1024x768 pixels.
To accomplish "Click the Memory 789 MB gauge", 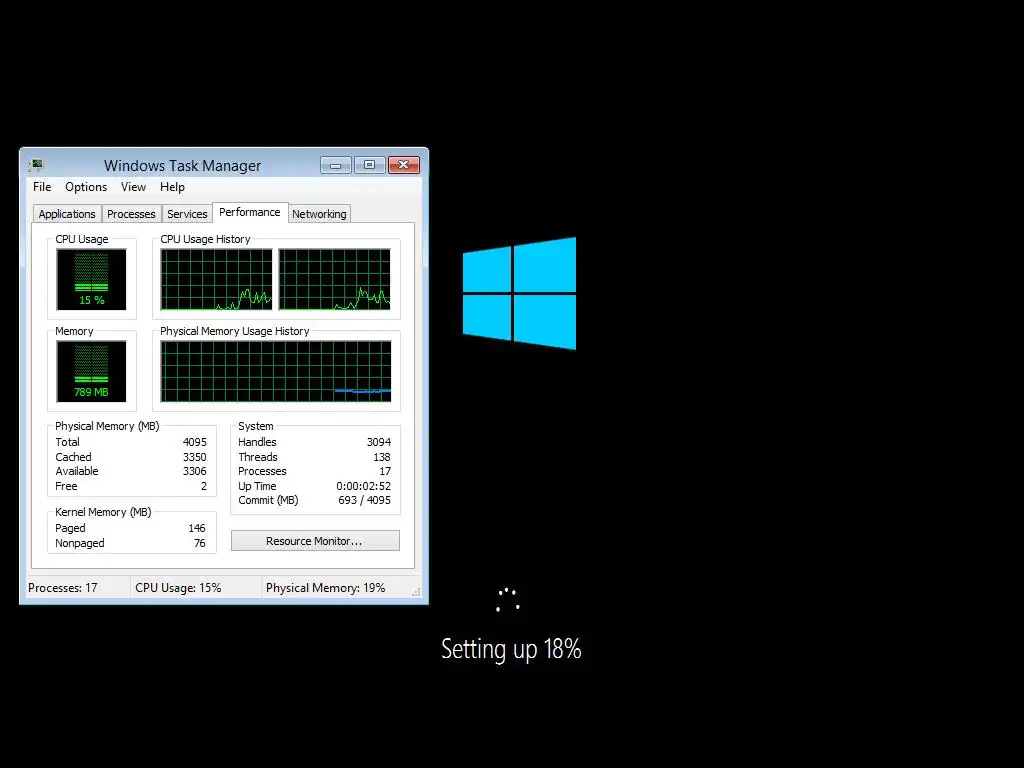I will tap(91, 372).
